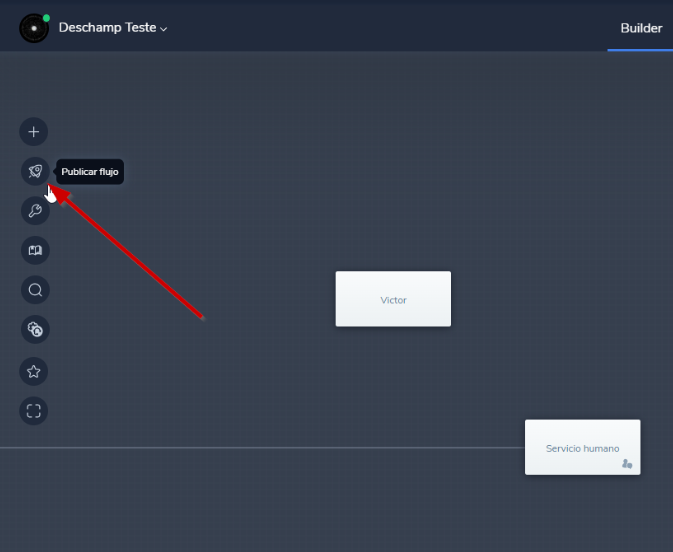Click empty canvas area below the Victor block
The height and width of the screenshot is (552, 673).
coord(393,390)
